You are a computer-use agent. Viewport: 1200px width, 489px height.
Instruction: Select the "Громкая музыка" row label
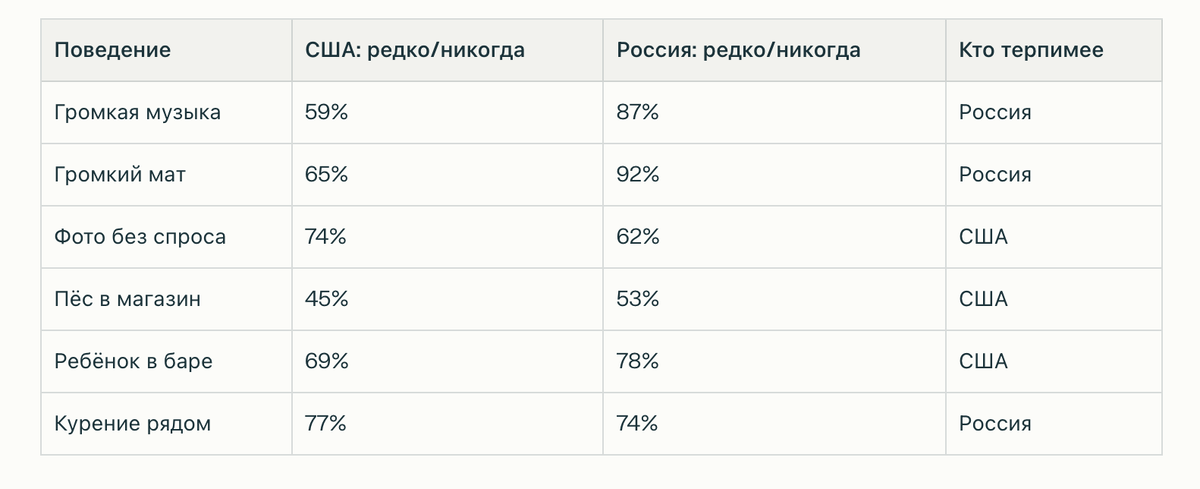pos(137,113)
